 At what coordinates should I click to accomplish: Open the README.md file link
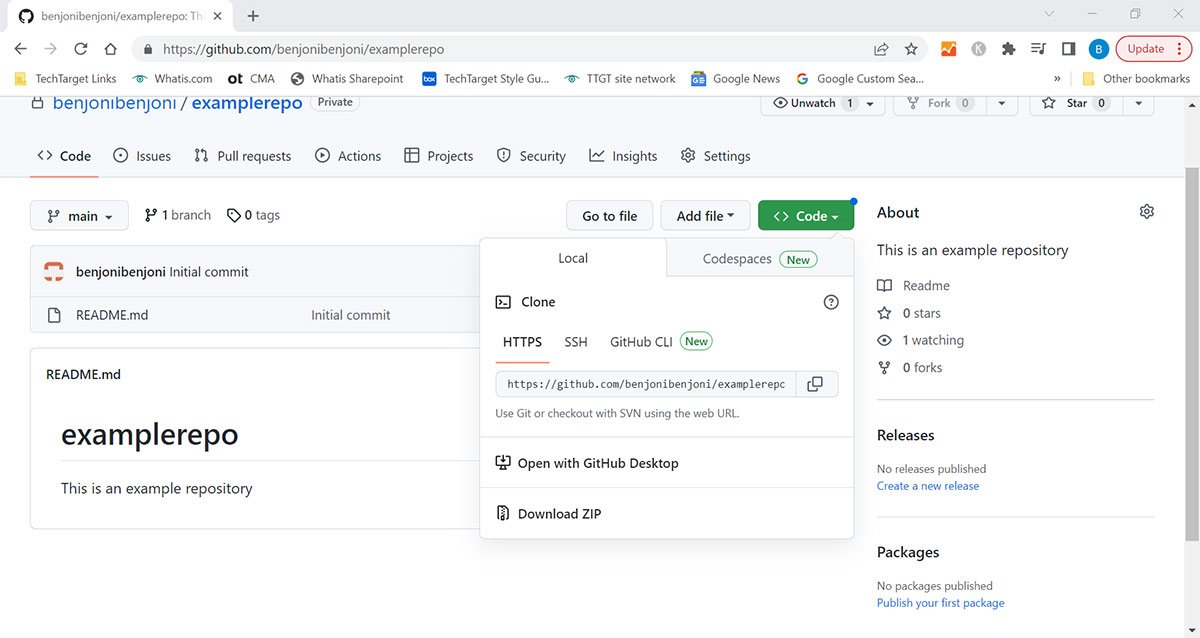[x=112, y=315]
